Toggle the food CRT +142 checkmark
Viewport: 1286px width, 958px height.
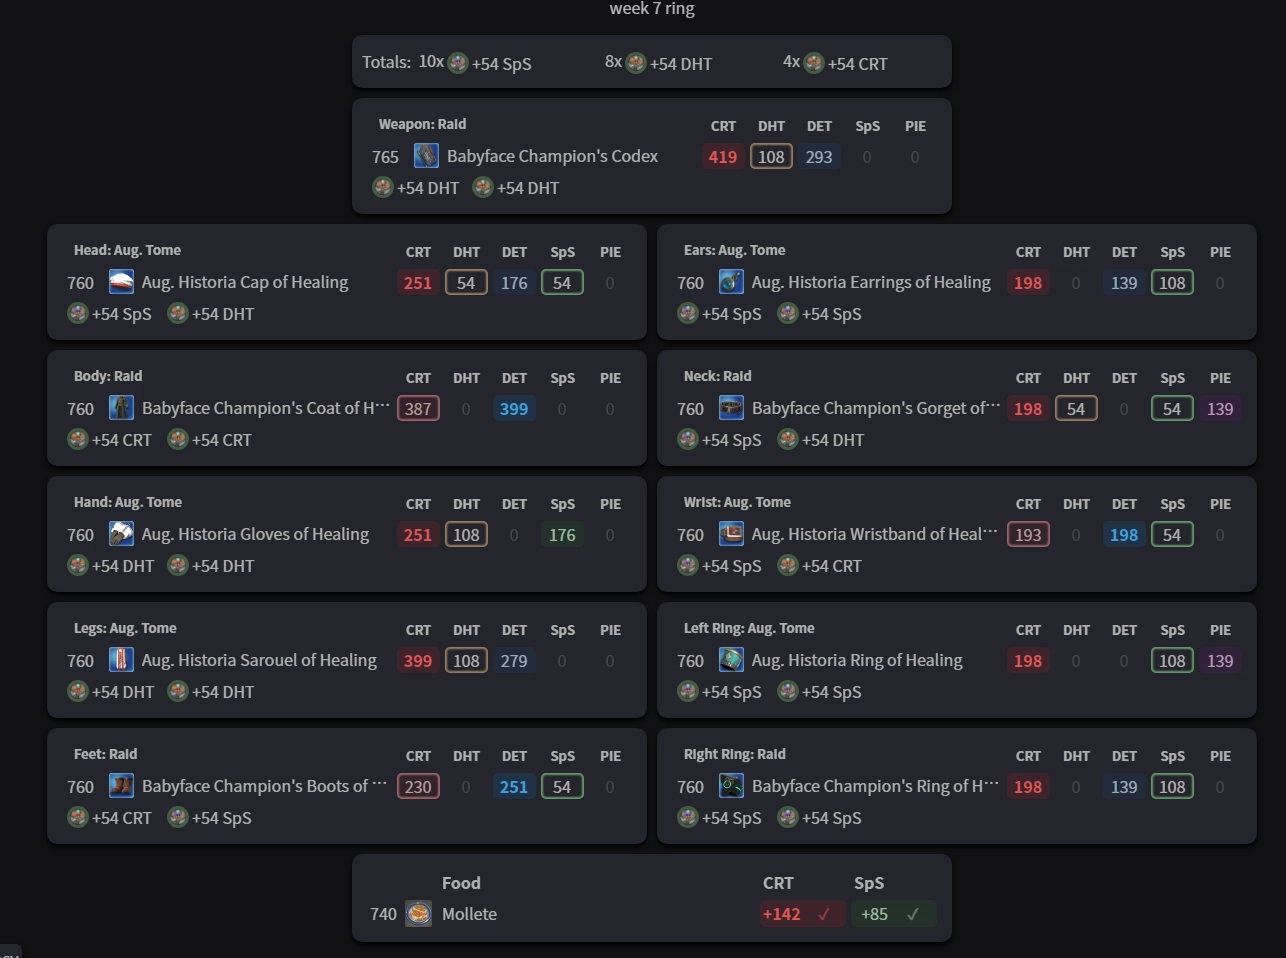click(x=824, y=914)
